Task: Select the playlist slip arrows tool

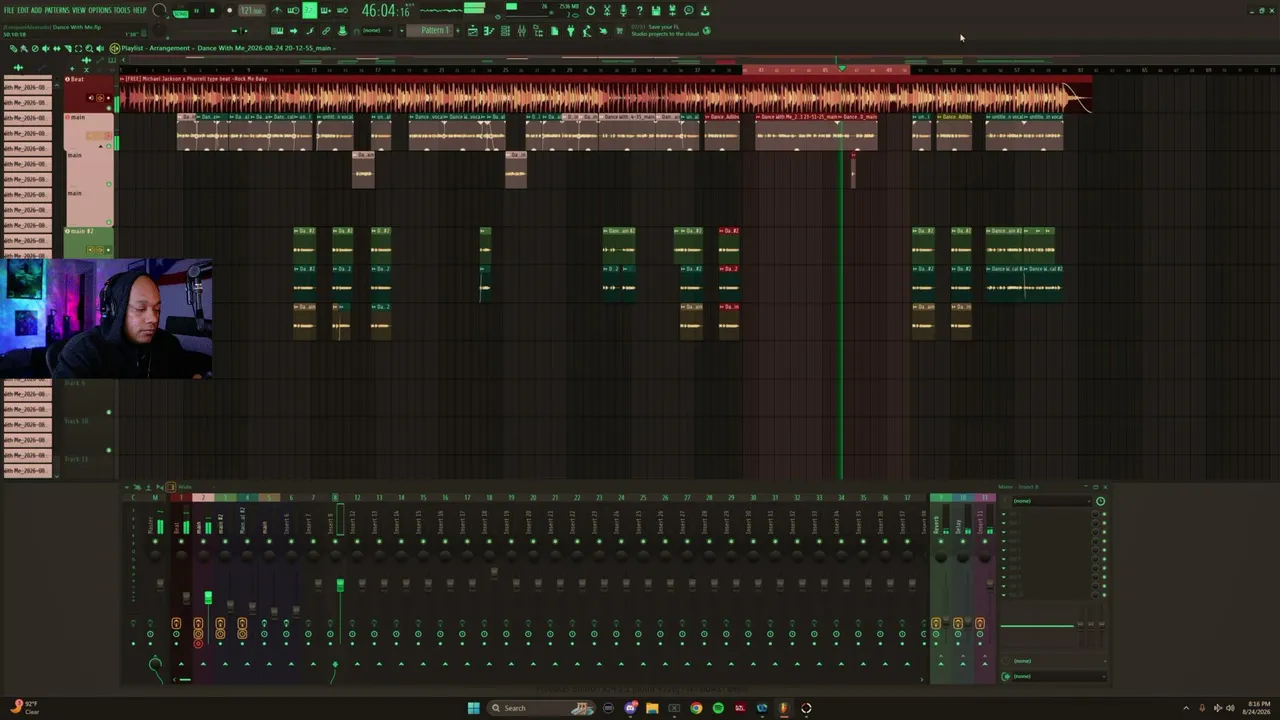Action: [57, 48]
